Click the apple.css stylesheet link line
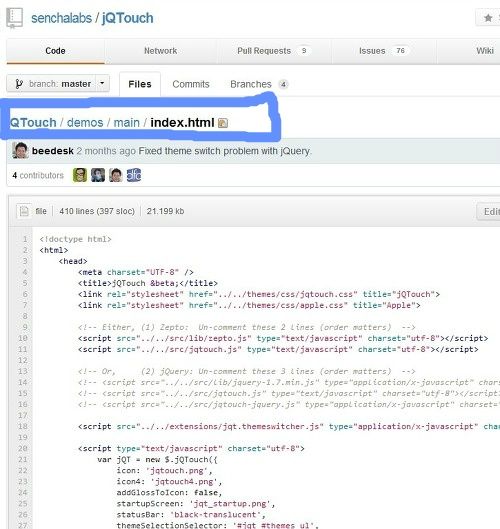Image resolution: width=500 pixels, height=529 pixels. [249, 305]
